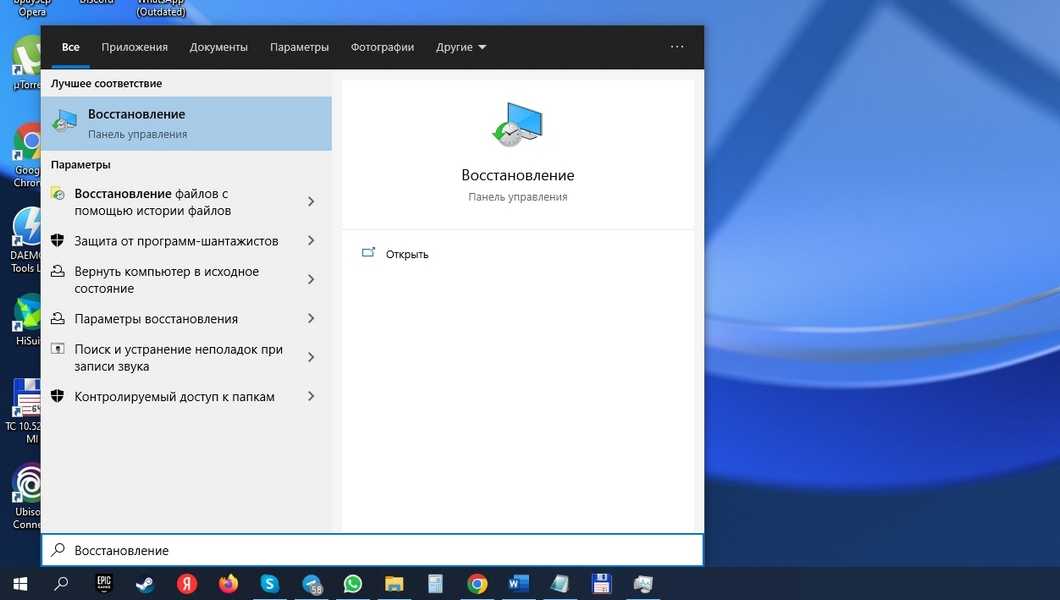The height and width of the screenshot is (600, 1060).
Task: Expand arrow for "Защита от программ-шантажистов"
Action: [x=311, y=241]
